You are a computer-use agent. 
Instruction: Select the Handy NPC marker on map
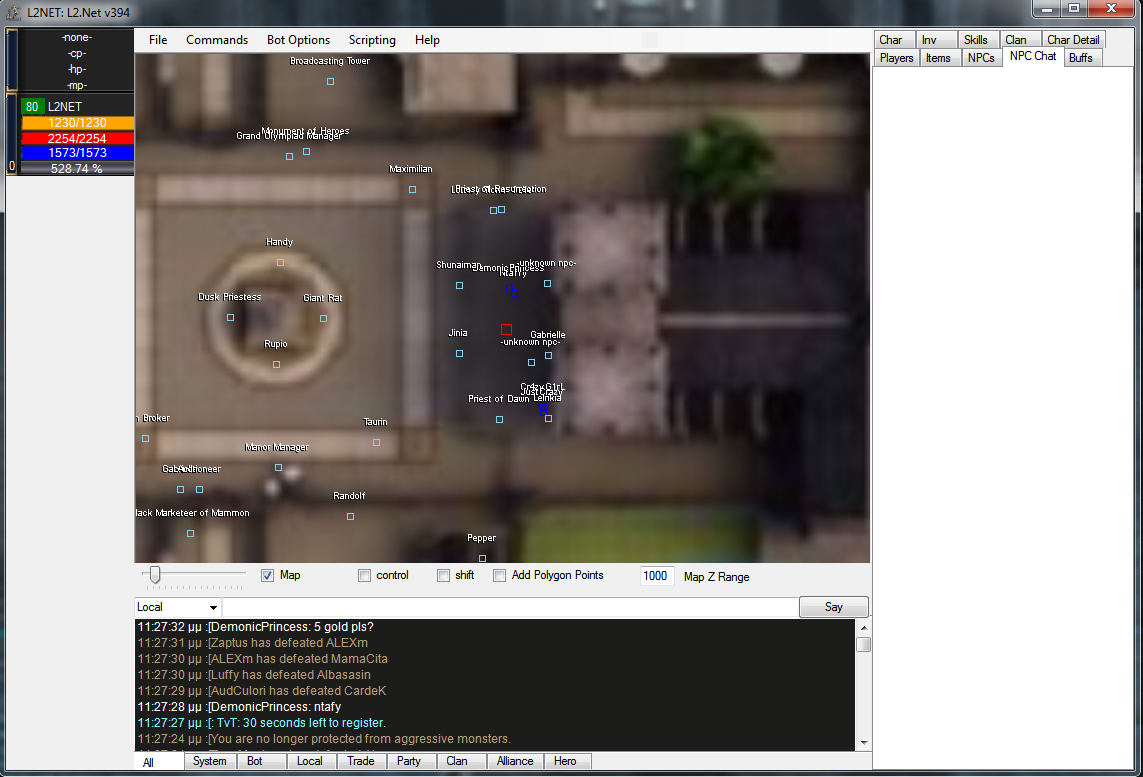281,262
